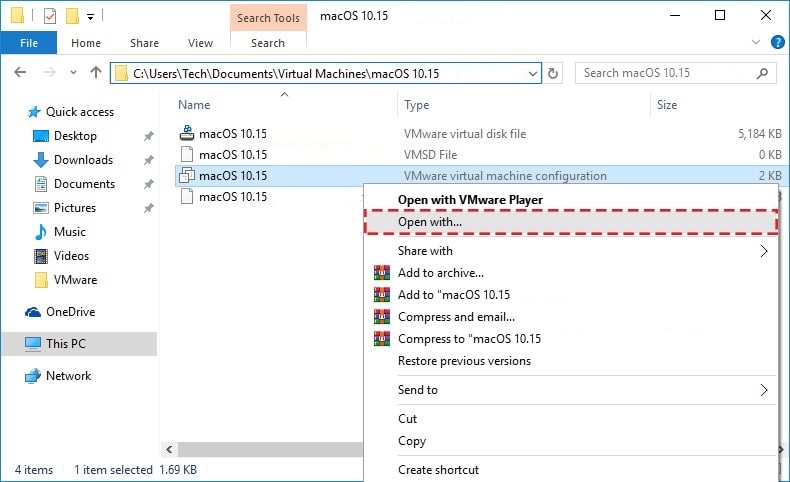Choose Copy from the context menu
790x482 pixels.
click(412, 441)
